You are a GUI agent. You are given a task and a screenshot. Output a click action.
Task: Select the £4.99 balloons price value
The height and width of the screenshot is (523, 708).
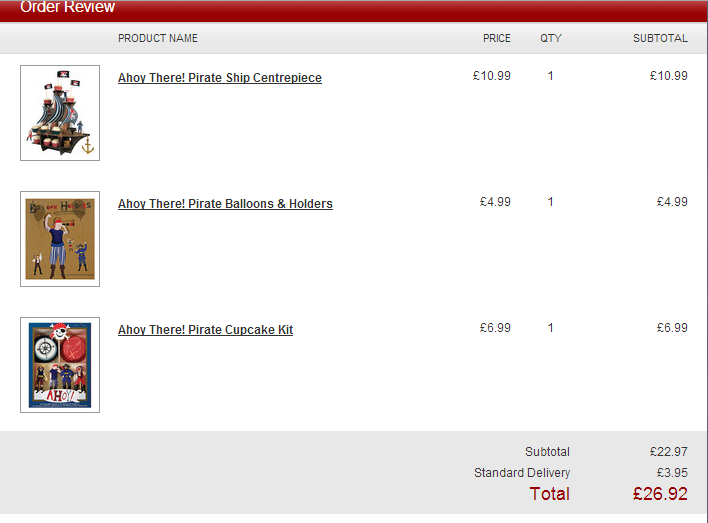click(x=495, y=202)
